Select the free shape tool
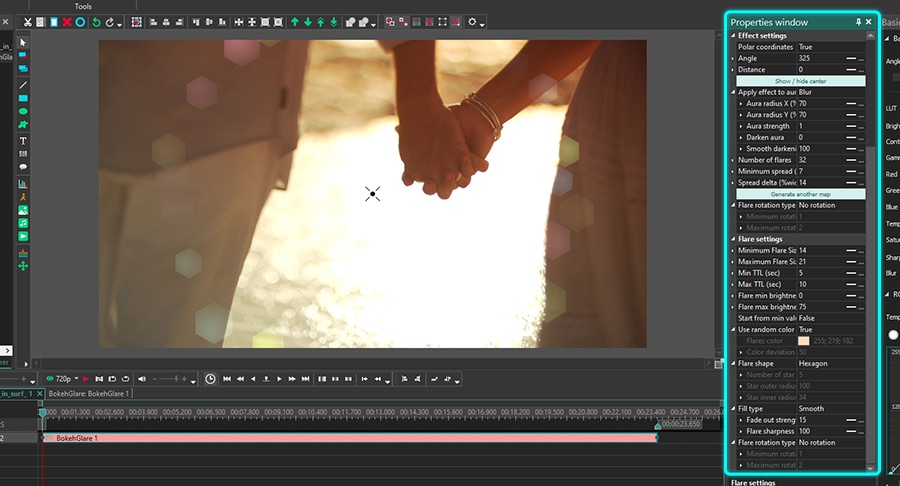The image size is (900, 486). pos(23,125)
